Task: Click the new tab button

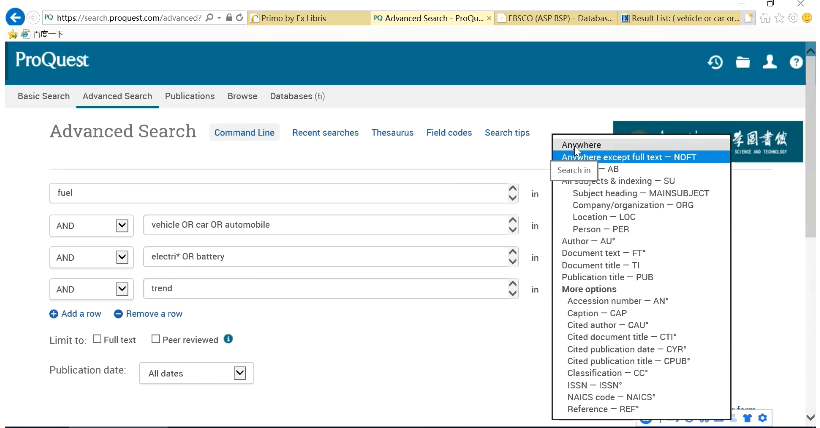Action: [x=748, y=18]
